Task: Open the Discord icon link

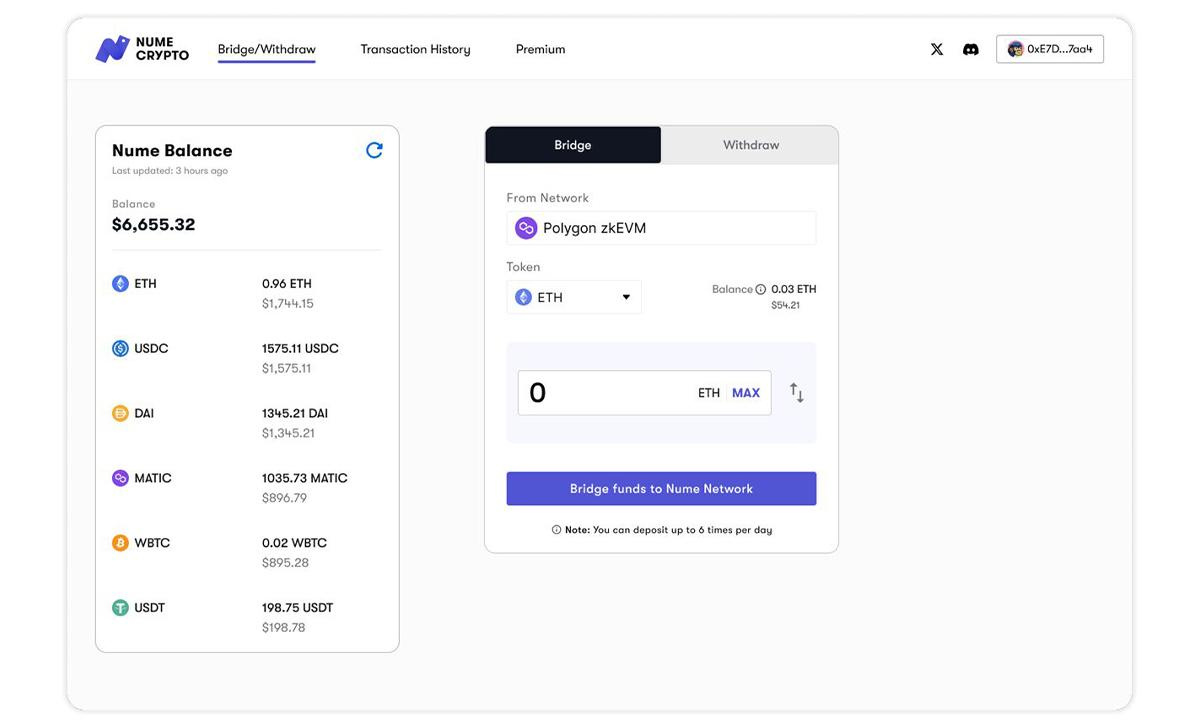Action: click(x=970, y=49)
